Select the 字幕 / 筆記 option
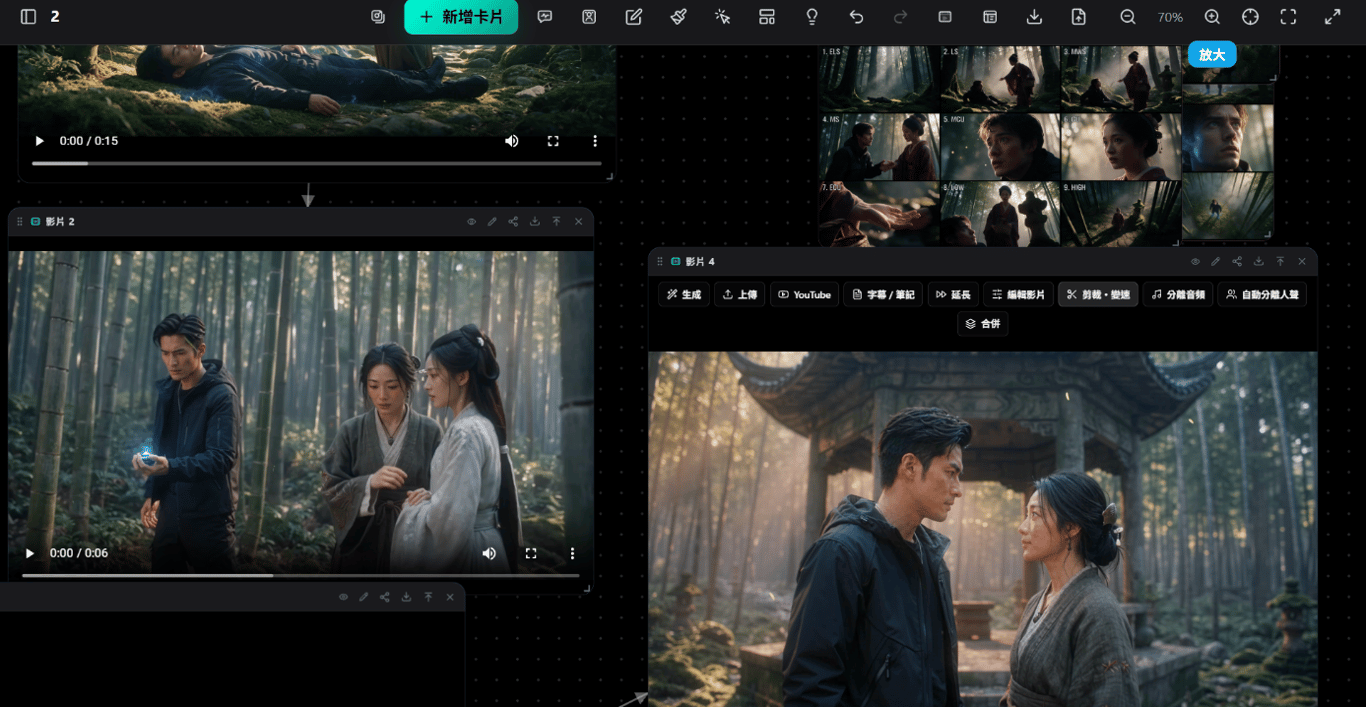Viewport: 1366px width, 707px height. [883, 295]
